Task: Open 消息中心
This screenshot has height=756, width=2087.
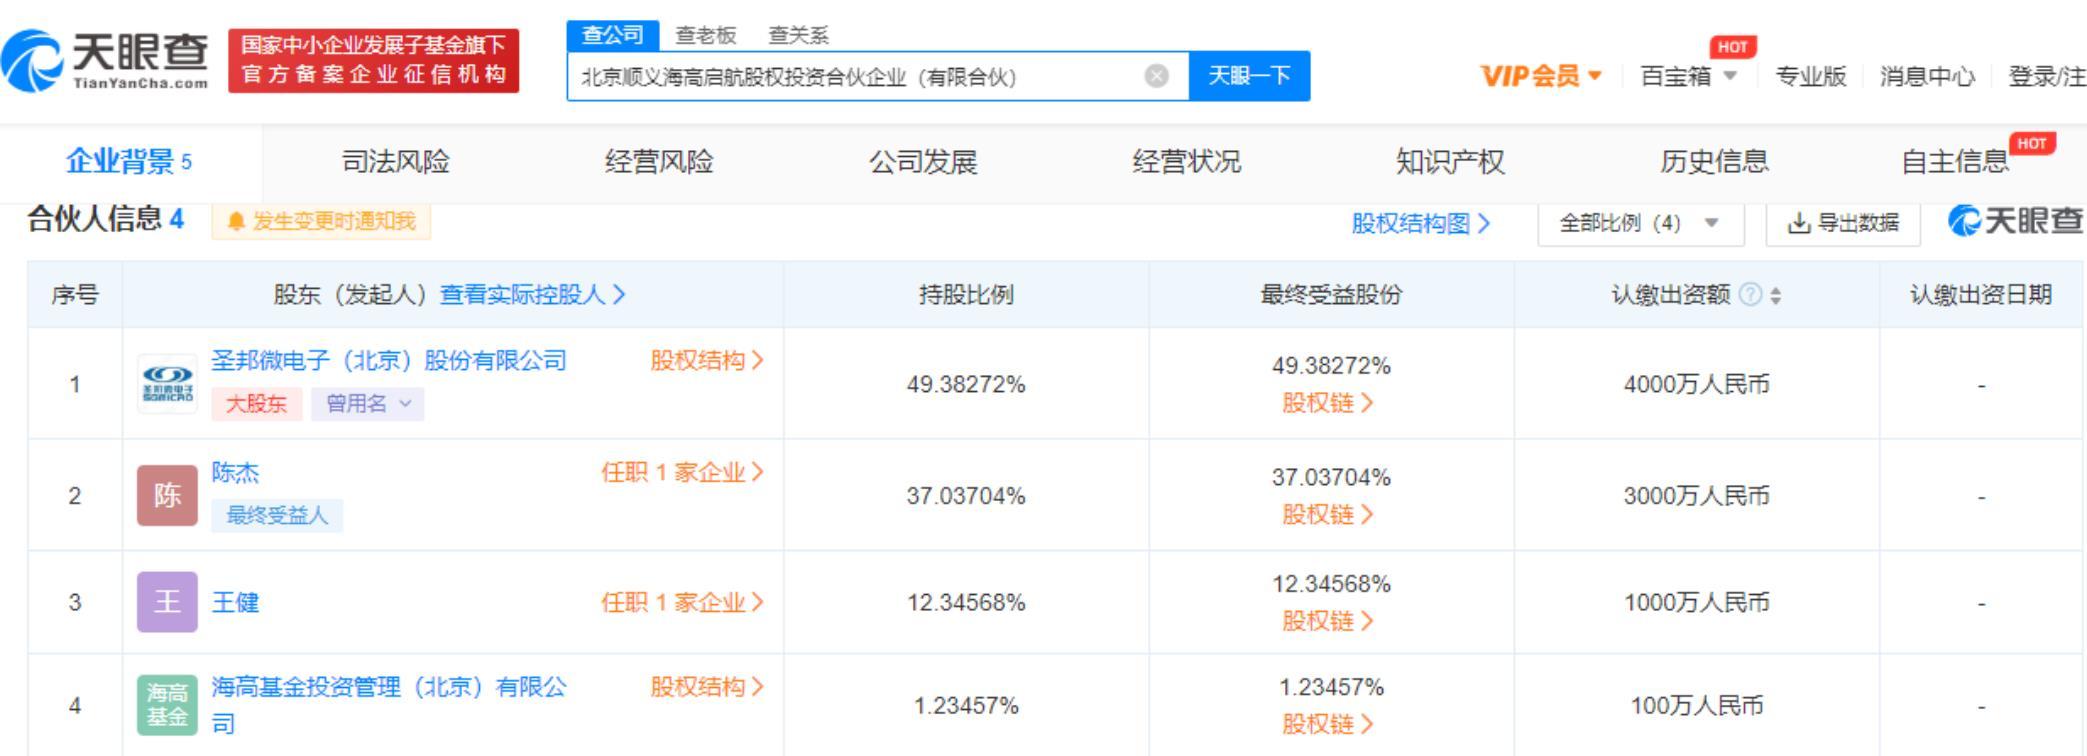Action: pyautogui.click(x=1927, y=76)
